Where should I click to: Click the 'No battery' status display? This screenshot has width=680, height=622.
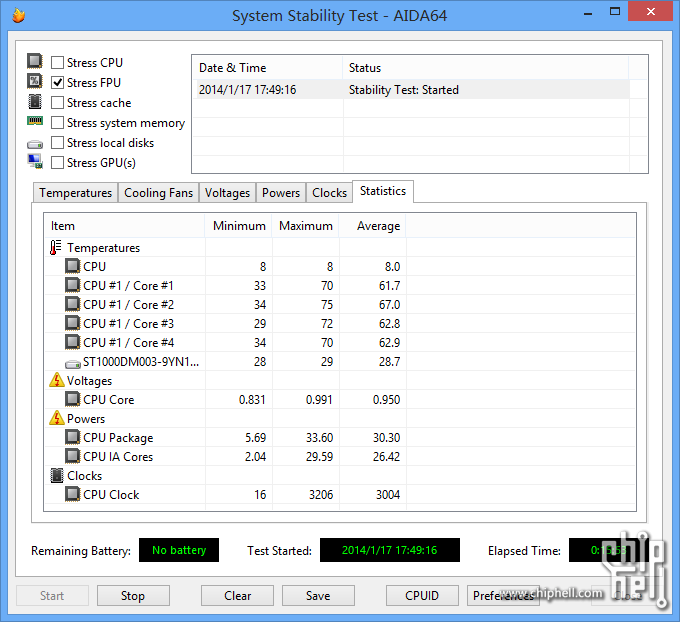coord(179,550)
